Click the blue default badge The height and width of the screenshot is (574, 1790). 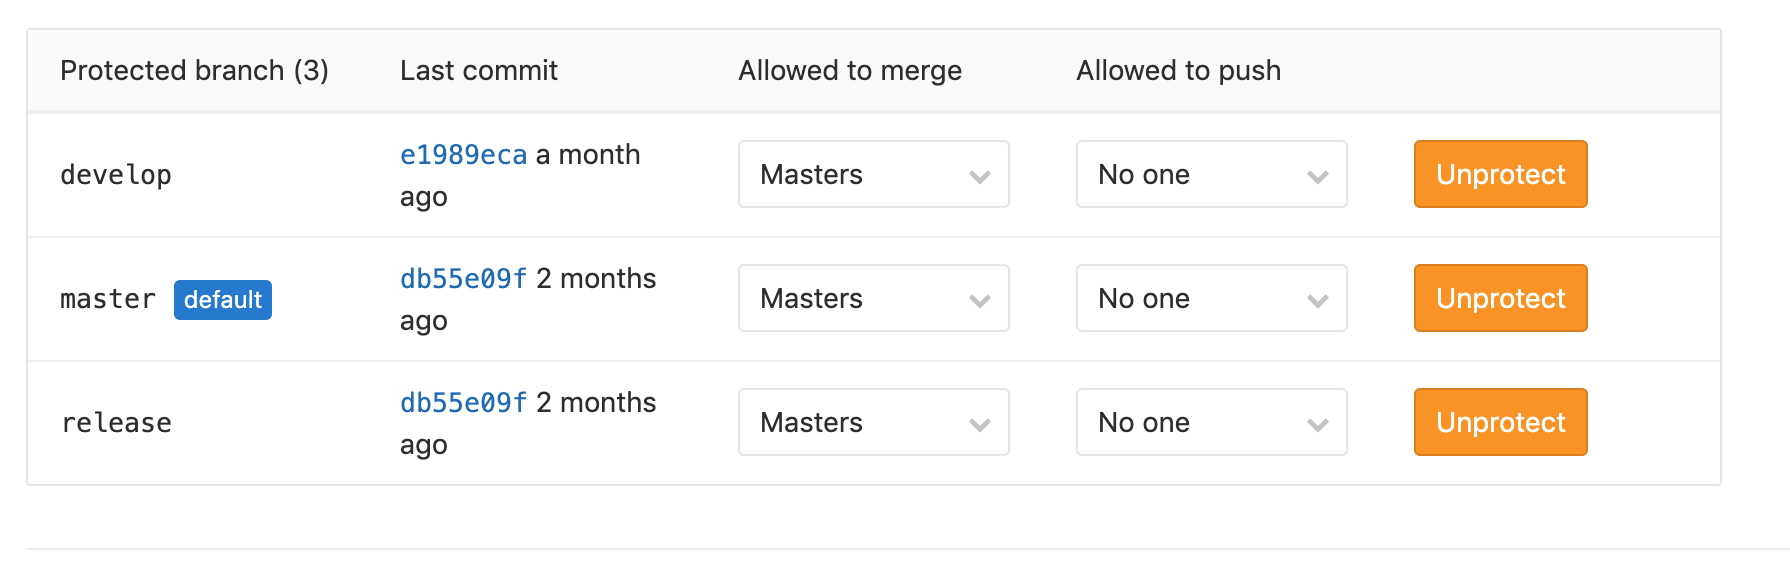(x=223, y=300)
